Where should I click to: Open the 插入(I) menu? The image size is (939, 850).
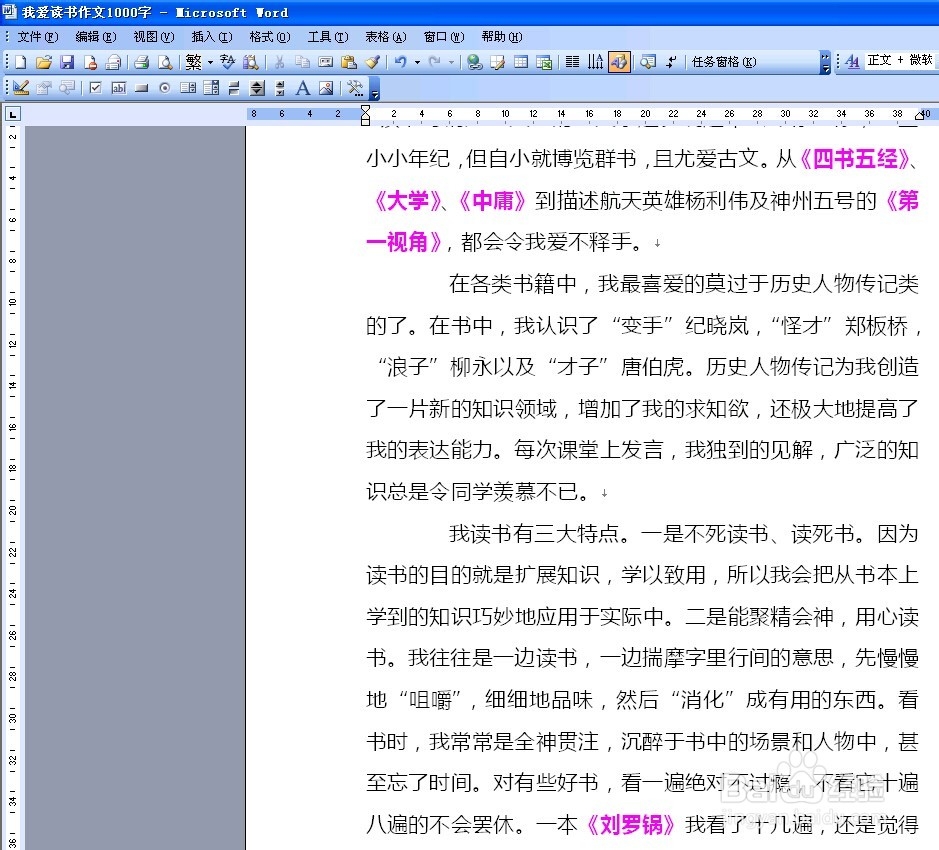(212, 37)
